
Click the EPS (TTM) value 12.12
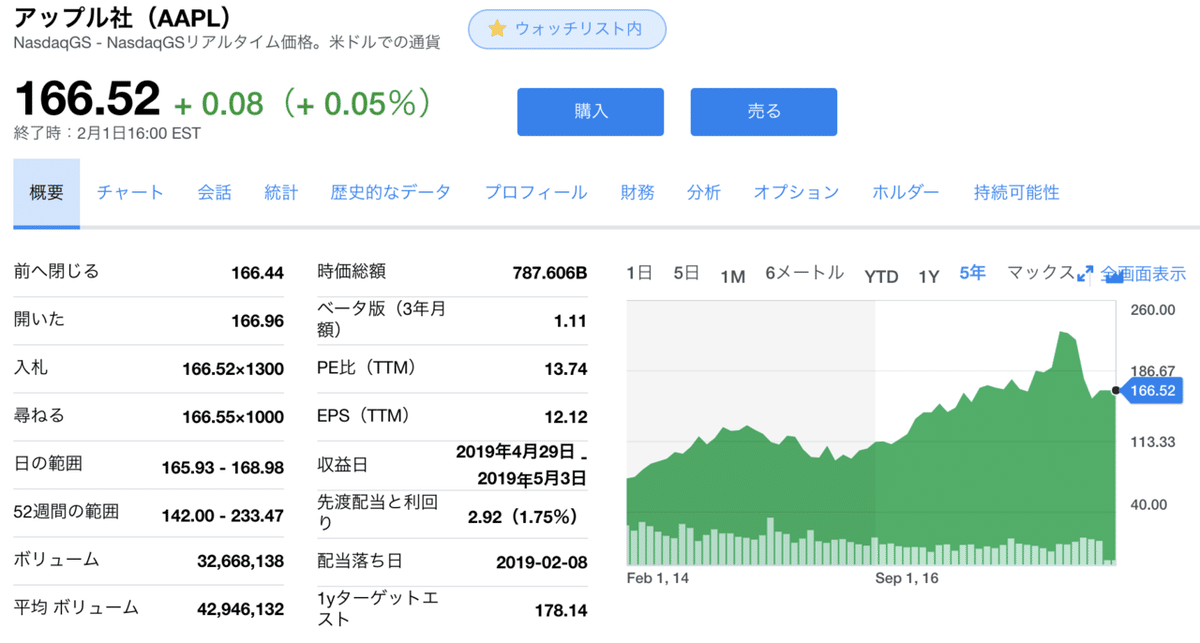pyautogui.click(x=564, y=417)
